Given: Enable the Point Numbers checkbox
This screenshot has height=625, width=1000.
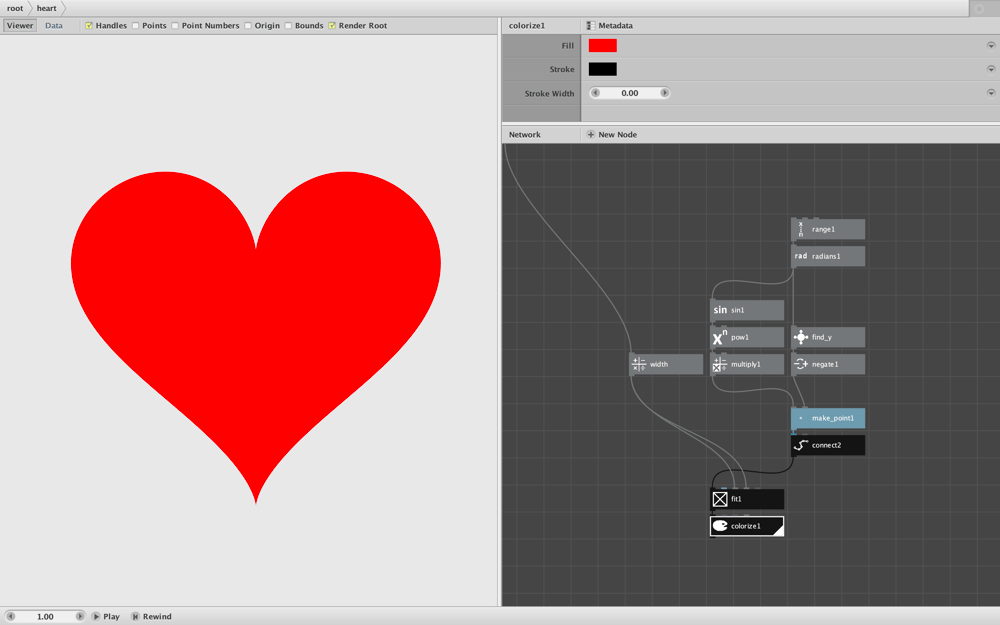Looking at the screenshot, I should coord(175,26).
